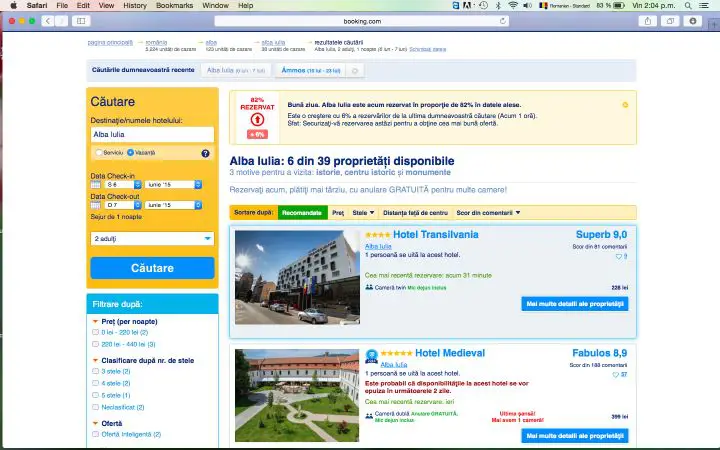
Task: Go forward in Safari
Action: [62, 21]
